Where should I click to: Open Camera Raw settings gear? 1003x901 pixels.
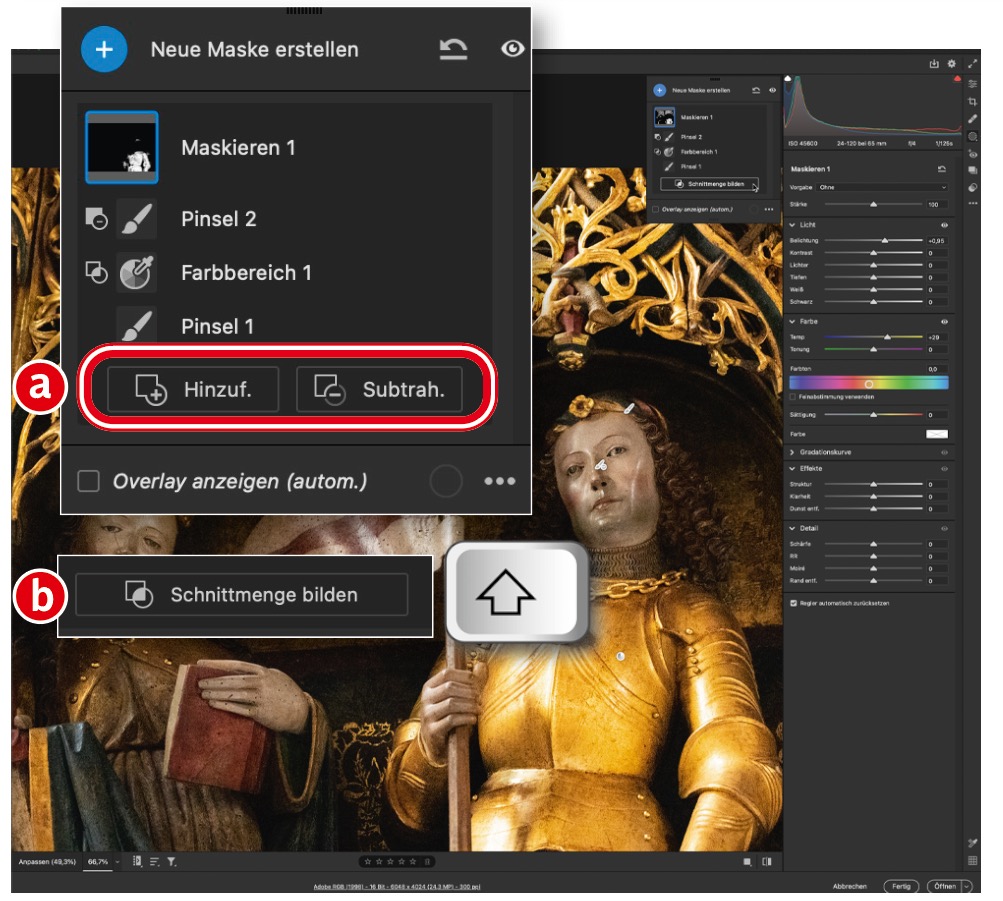[951, 64]
